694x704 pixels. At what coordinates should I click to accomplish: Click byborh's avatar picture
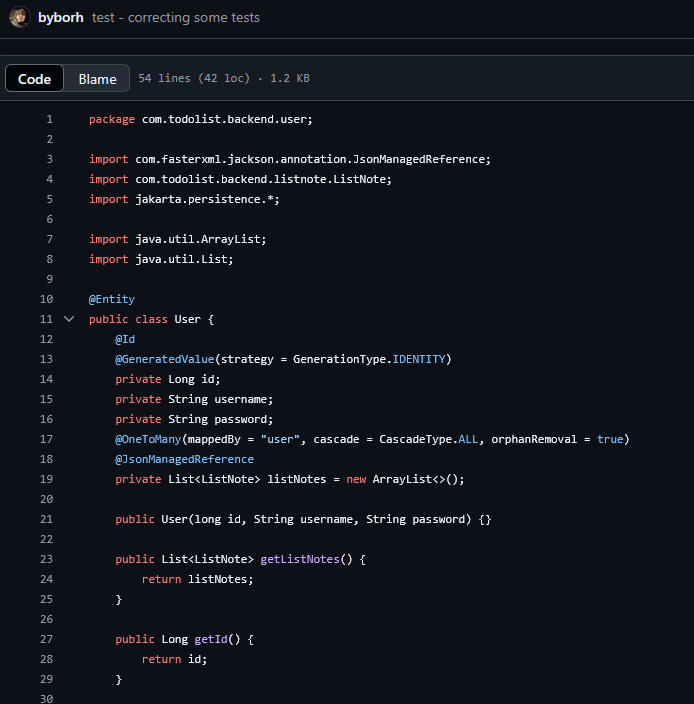click(18, 18)
